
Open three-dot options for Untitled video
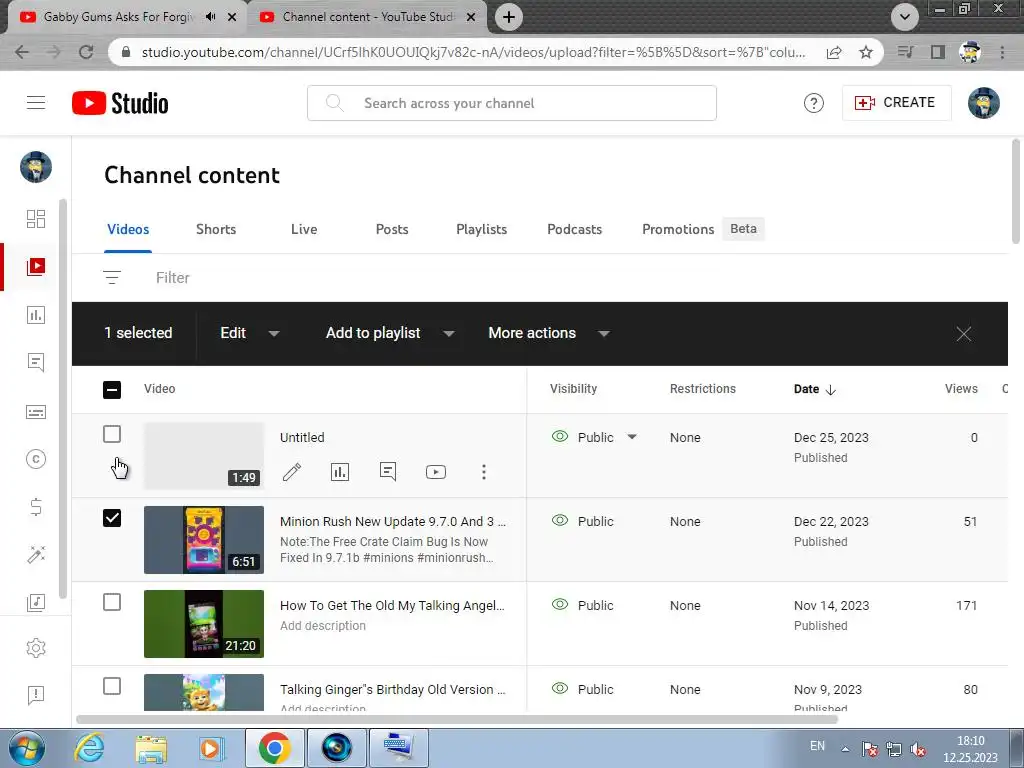[484, 472]
